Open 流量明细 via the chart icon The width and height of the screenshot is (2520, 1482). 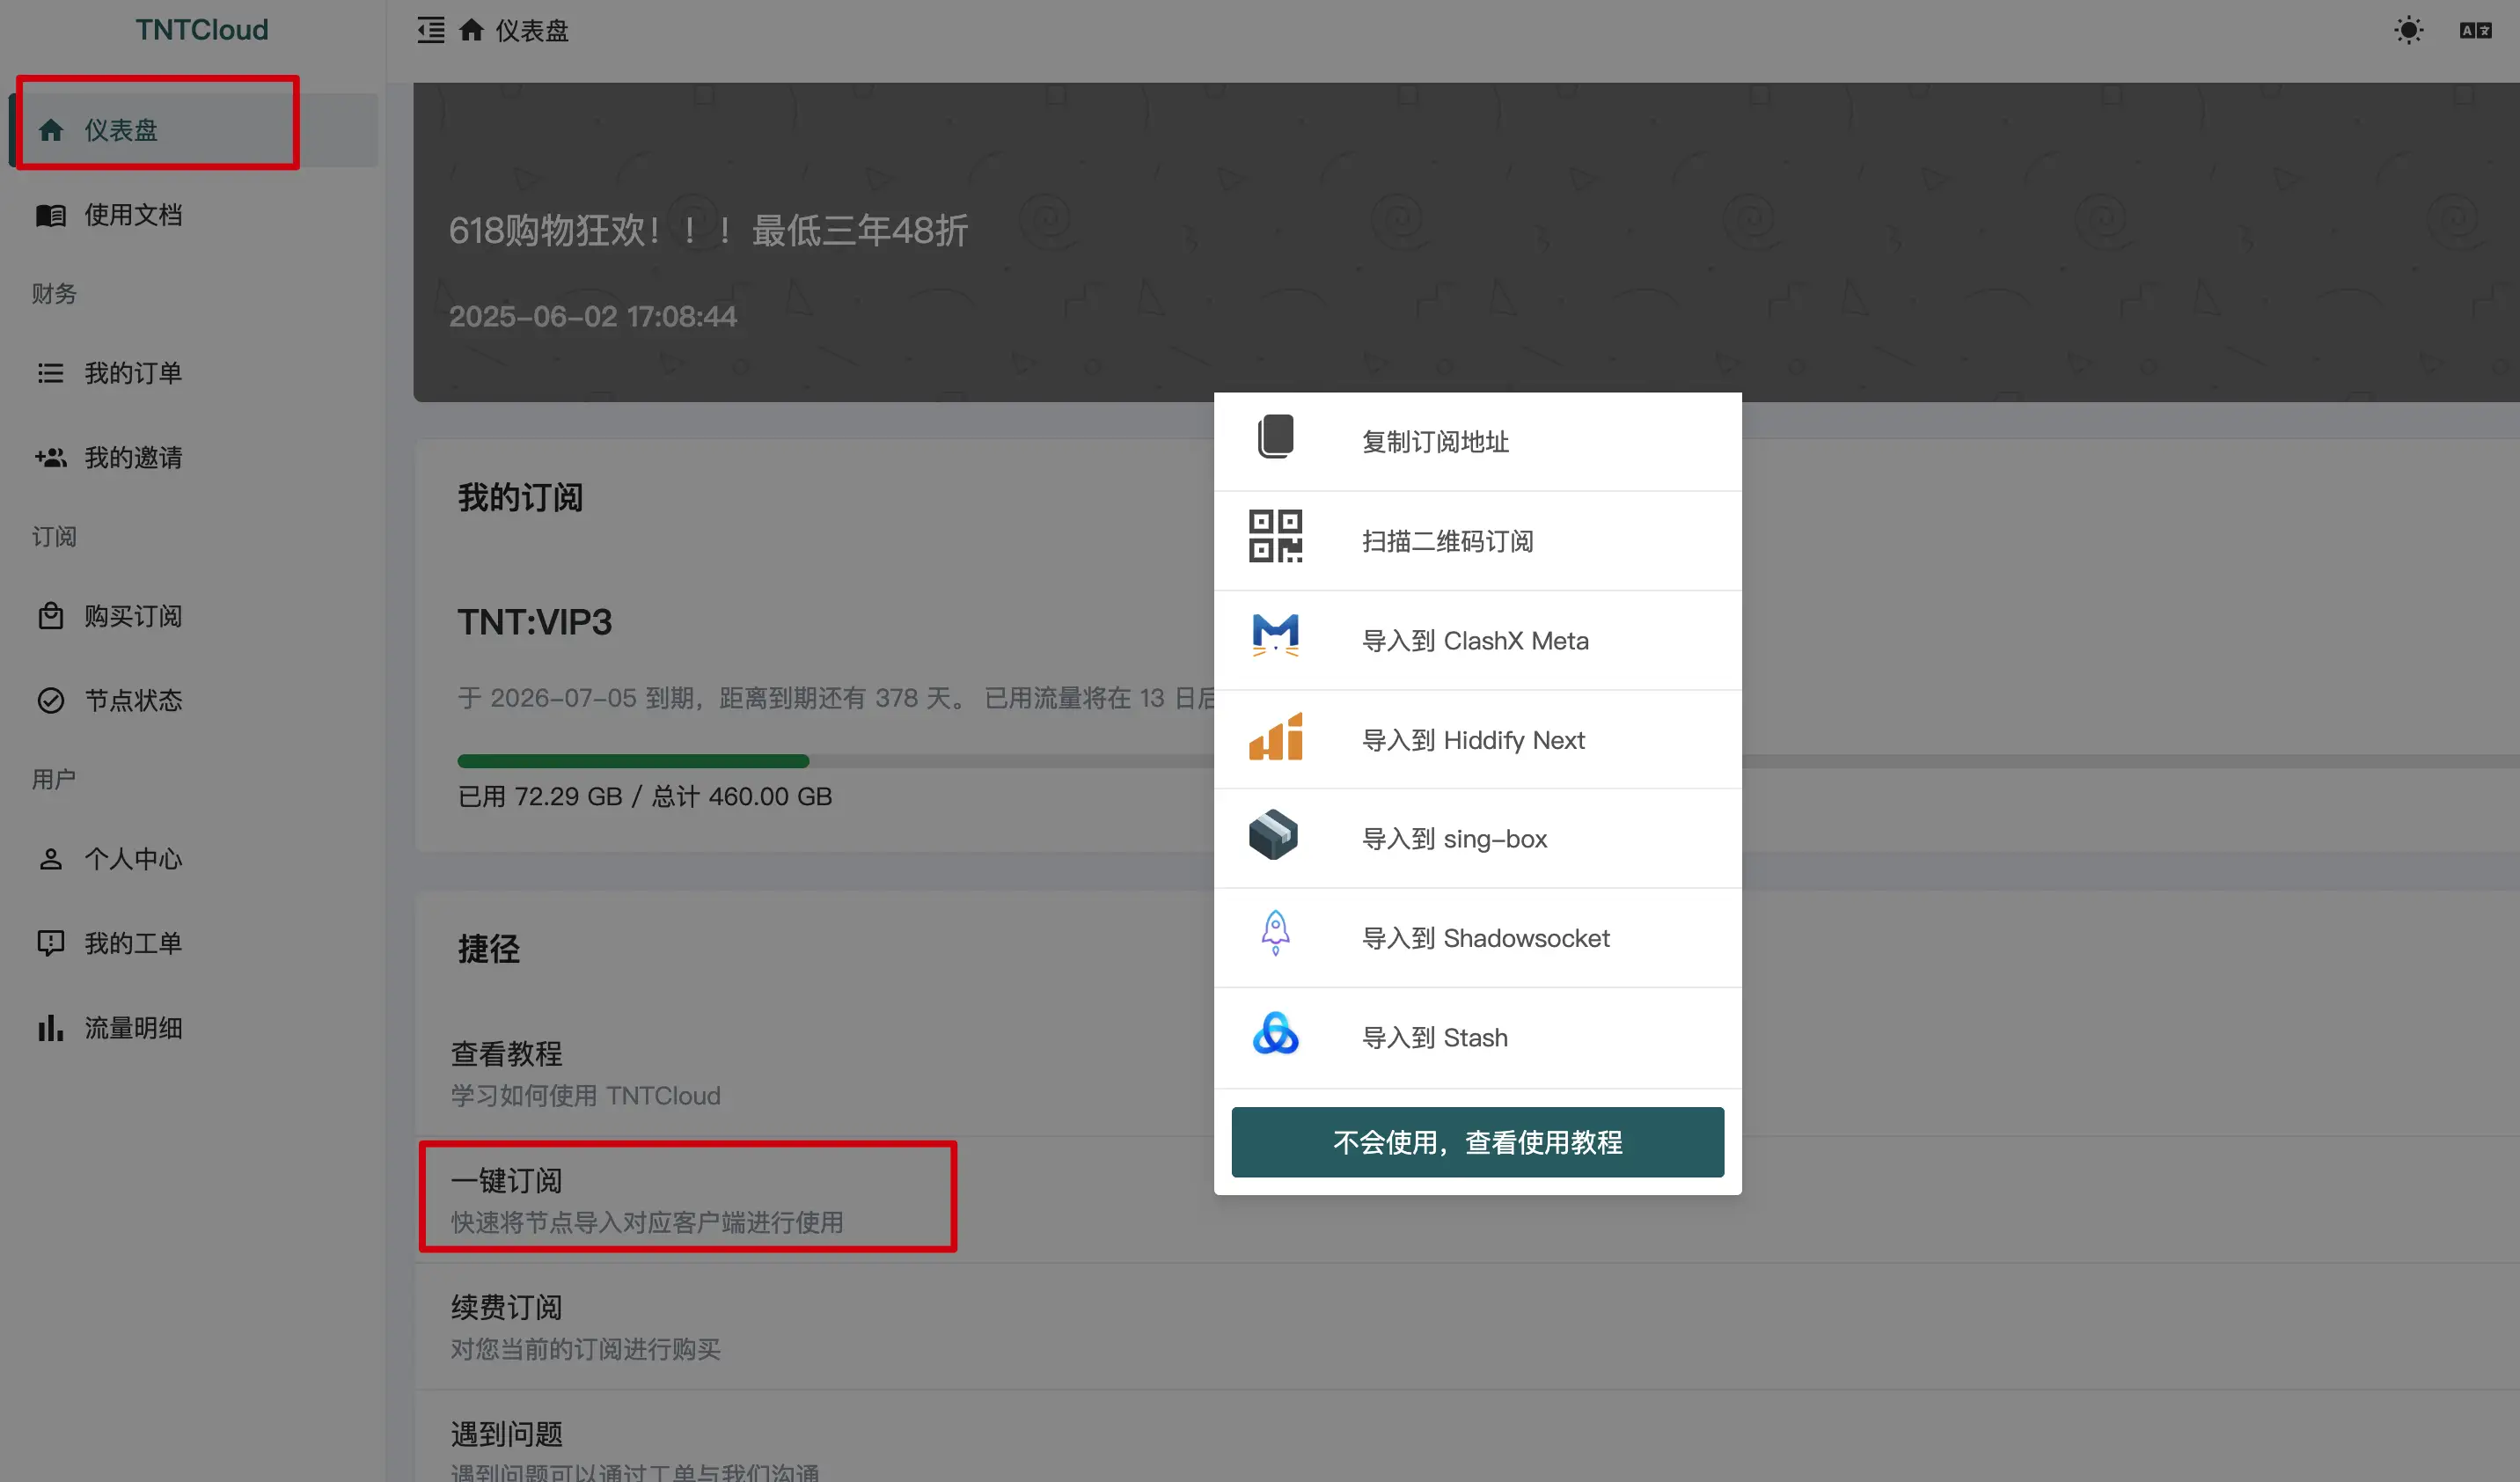(x=51, y=1027)
